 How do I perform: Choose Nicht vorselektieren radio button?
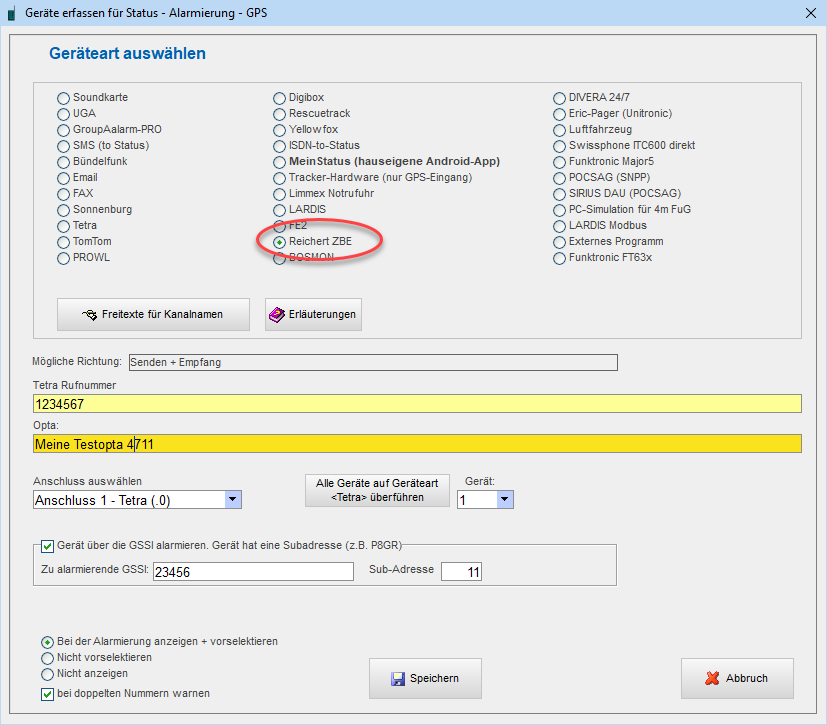pyautogui.click(x=48, y=658)
